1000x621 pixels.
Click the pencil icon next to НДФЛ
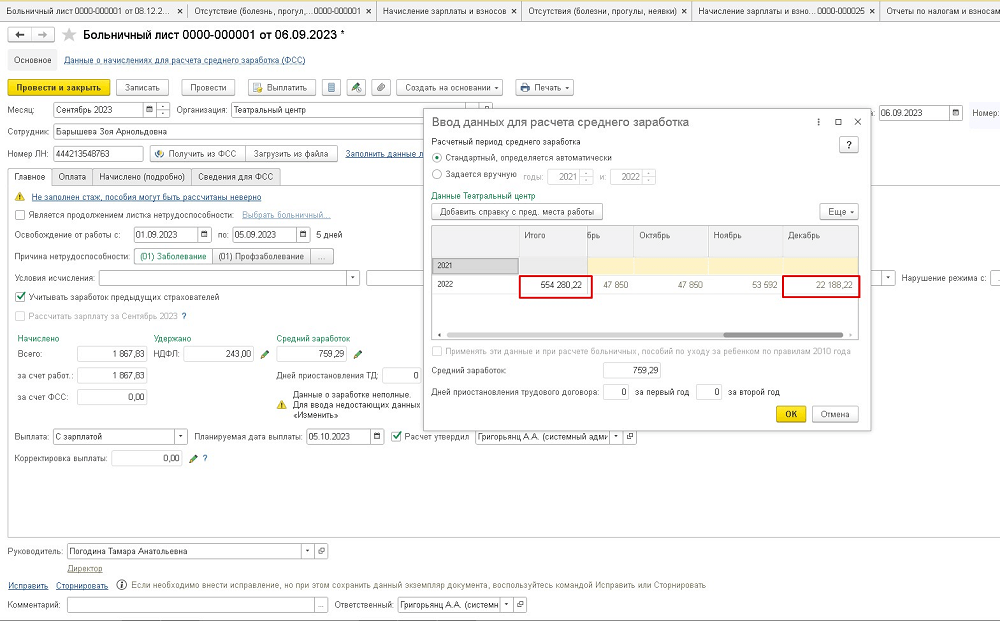265,354
